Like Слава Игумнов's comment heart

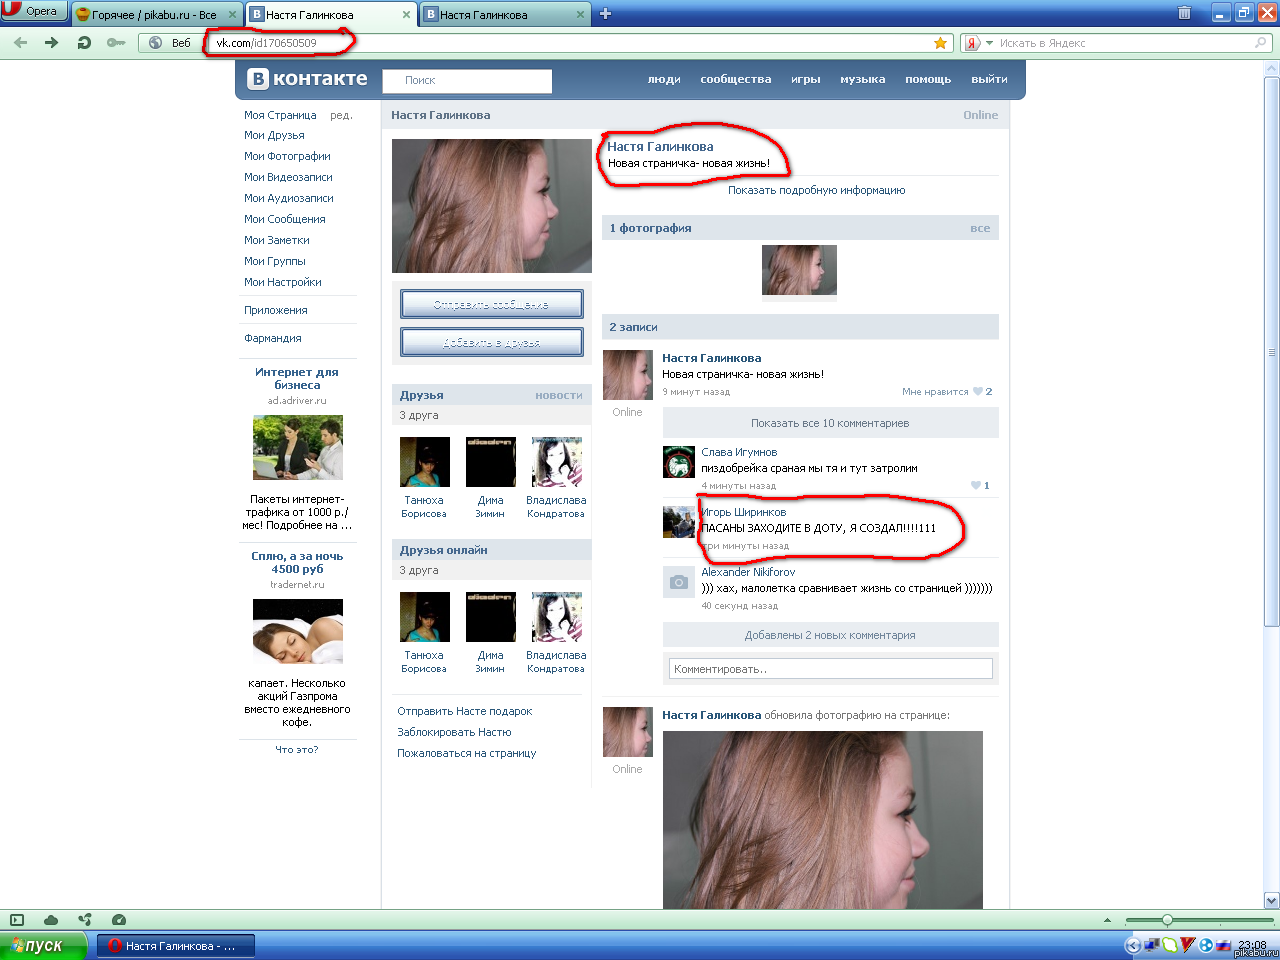pos(976,486)
